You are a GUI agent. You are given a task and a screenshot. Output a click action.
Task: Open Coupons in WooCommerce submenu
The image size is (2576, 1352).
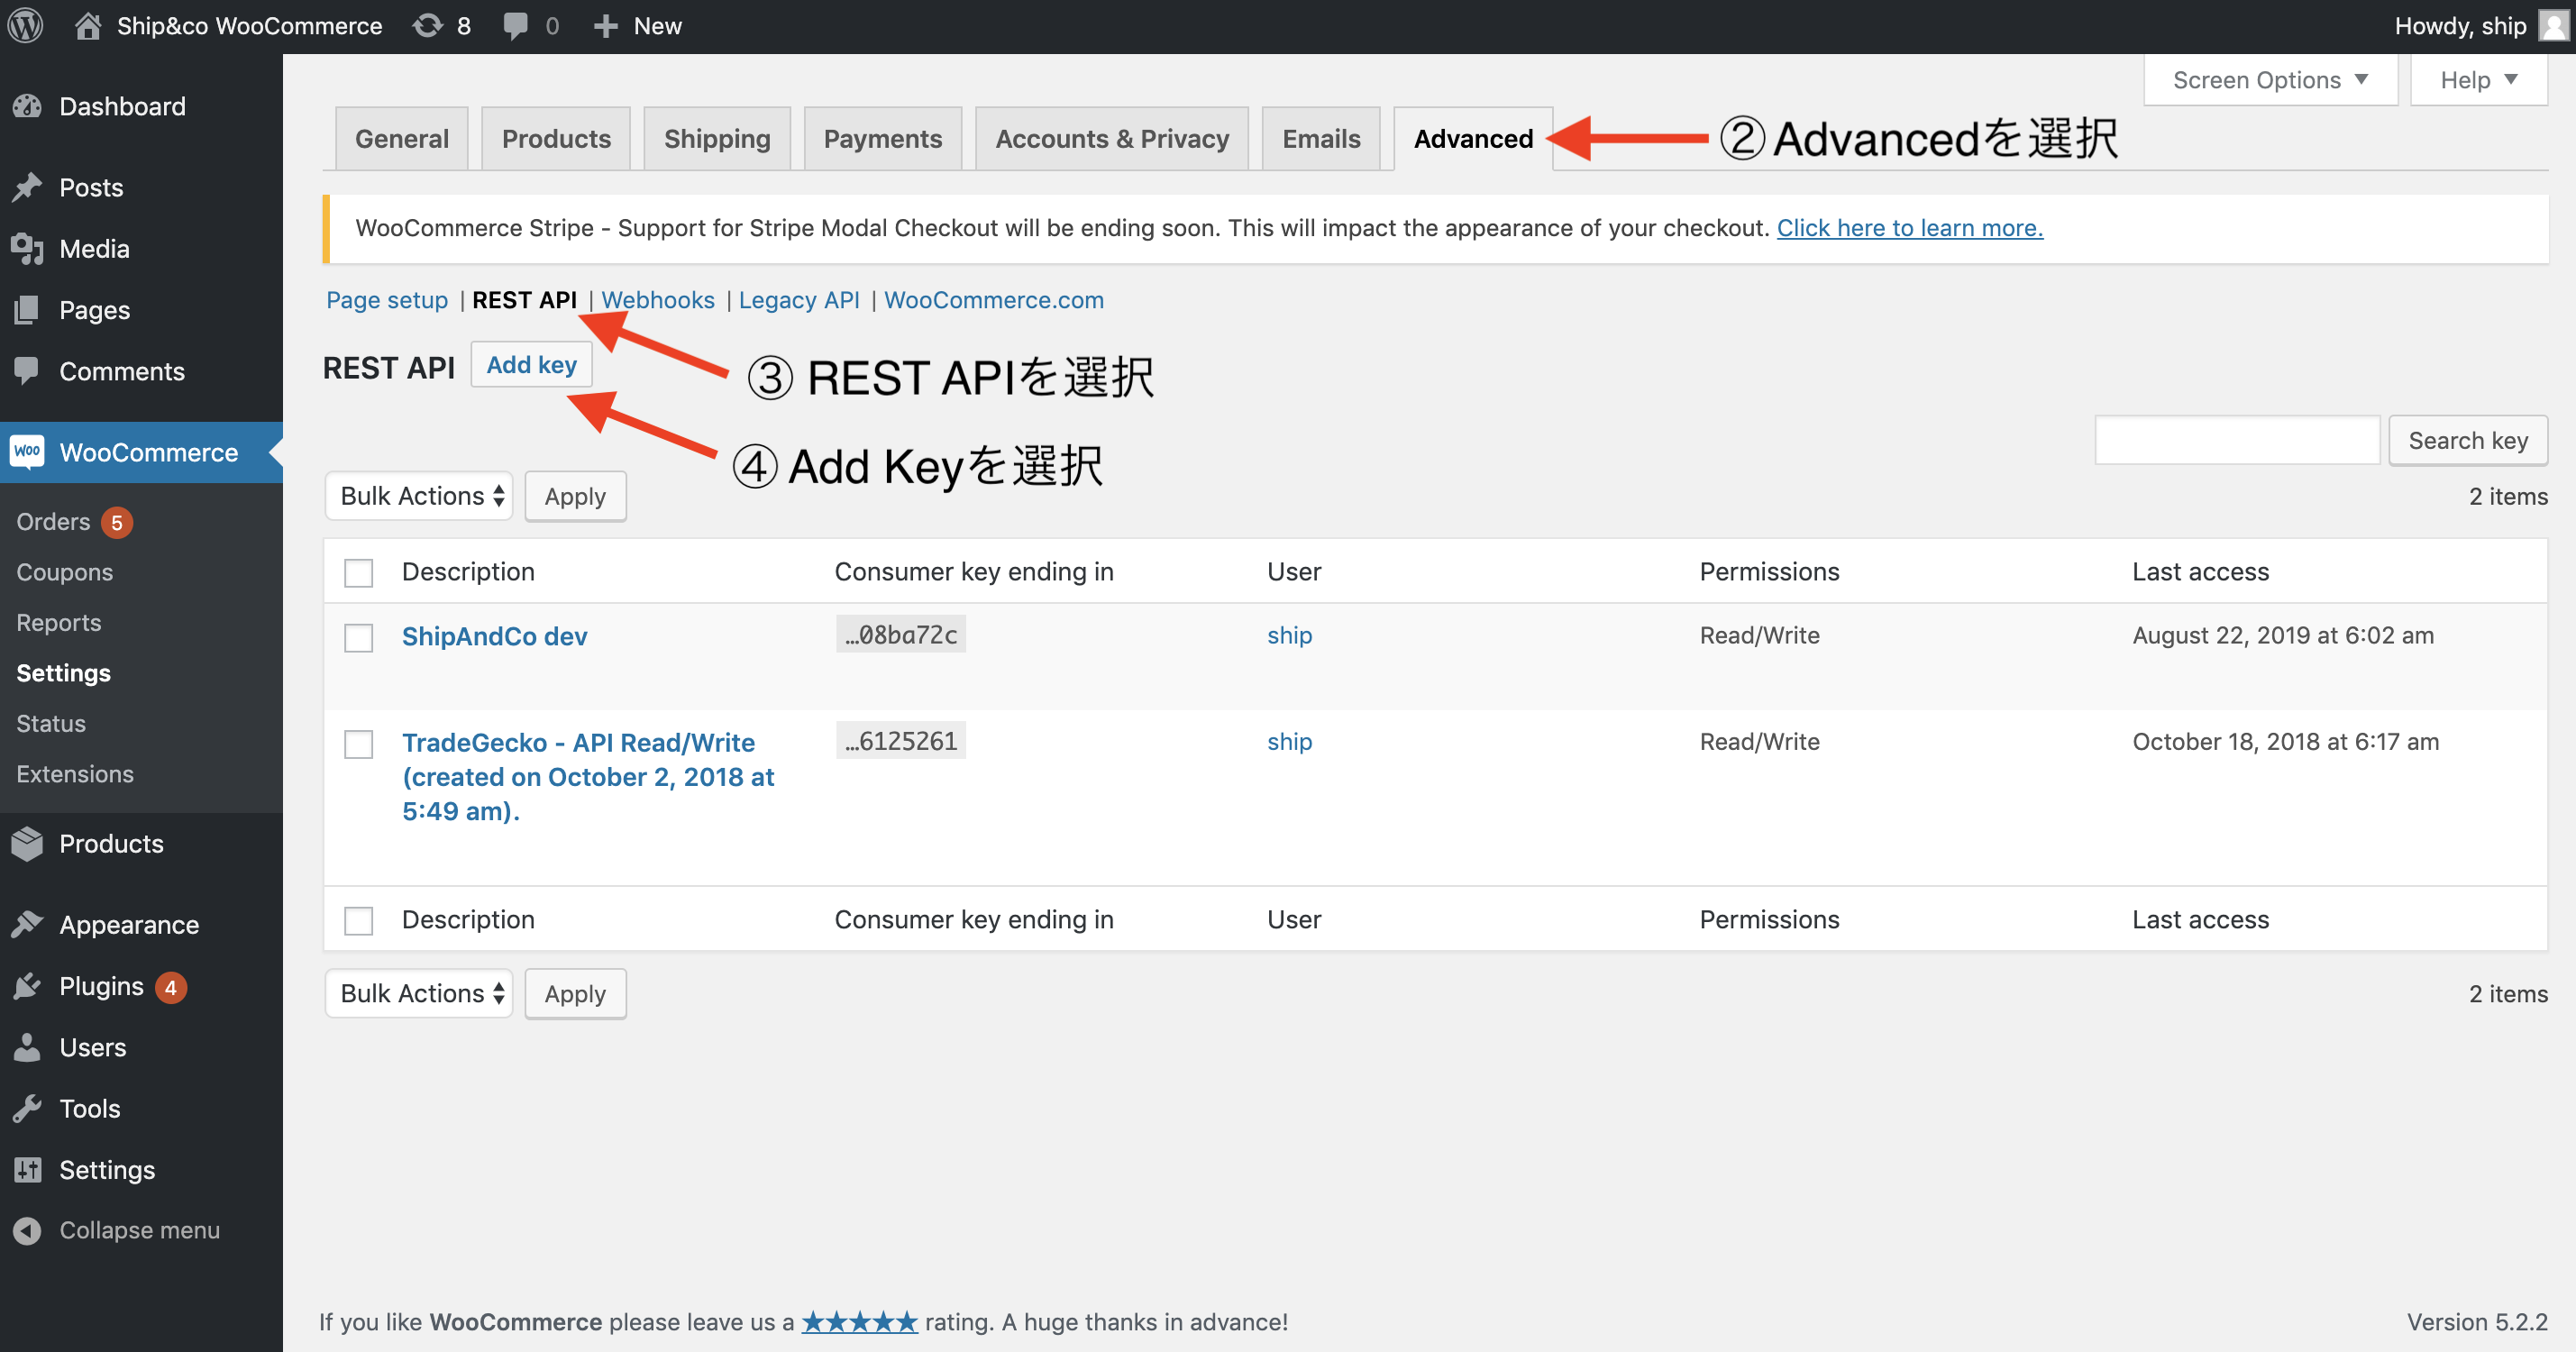(65, 572)
